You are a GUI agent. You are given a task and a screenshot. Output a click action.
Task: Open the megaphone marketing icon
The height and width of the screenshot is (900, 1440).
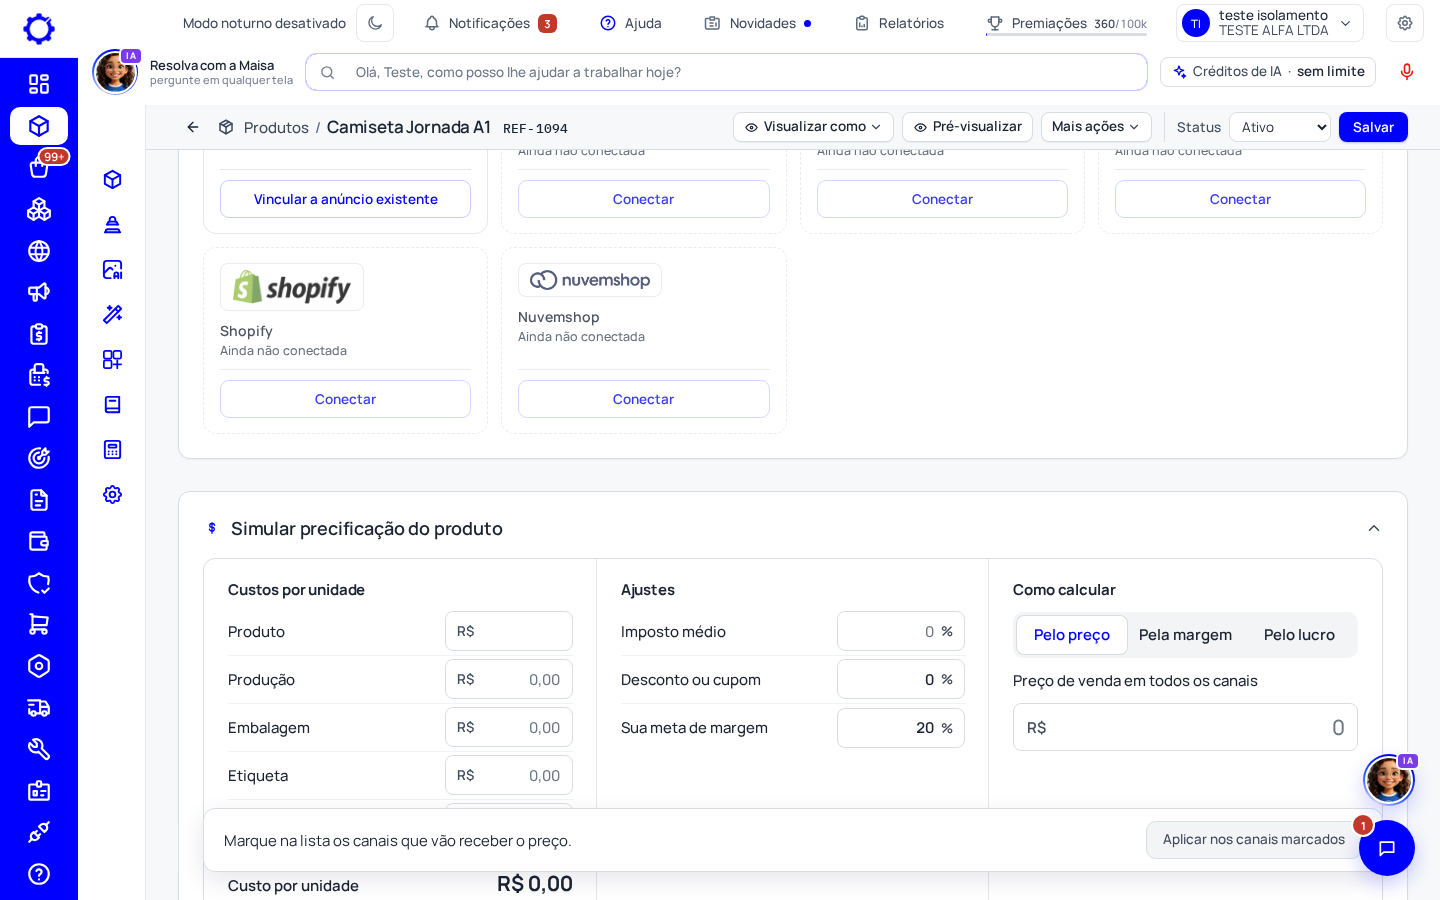point(39,292)
